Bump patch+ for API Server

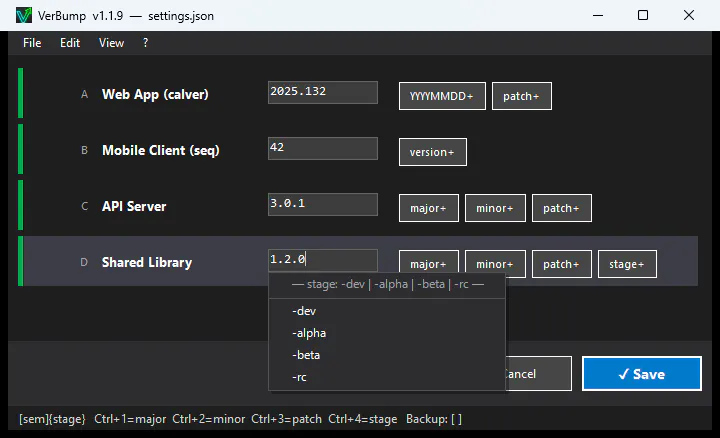(x=562, y=208)
